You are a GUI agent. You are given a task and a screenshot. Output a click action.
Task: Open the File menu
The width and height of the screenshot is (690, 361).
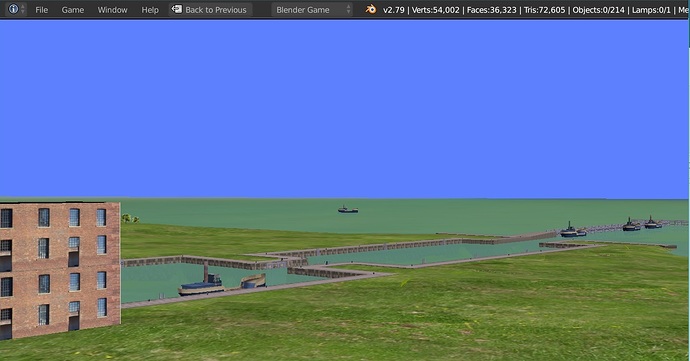coord(41,10)
